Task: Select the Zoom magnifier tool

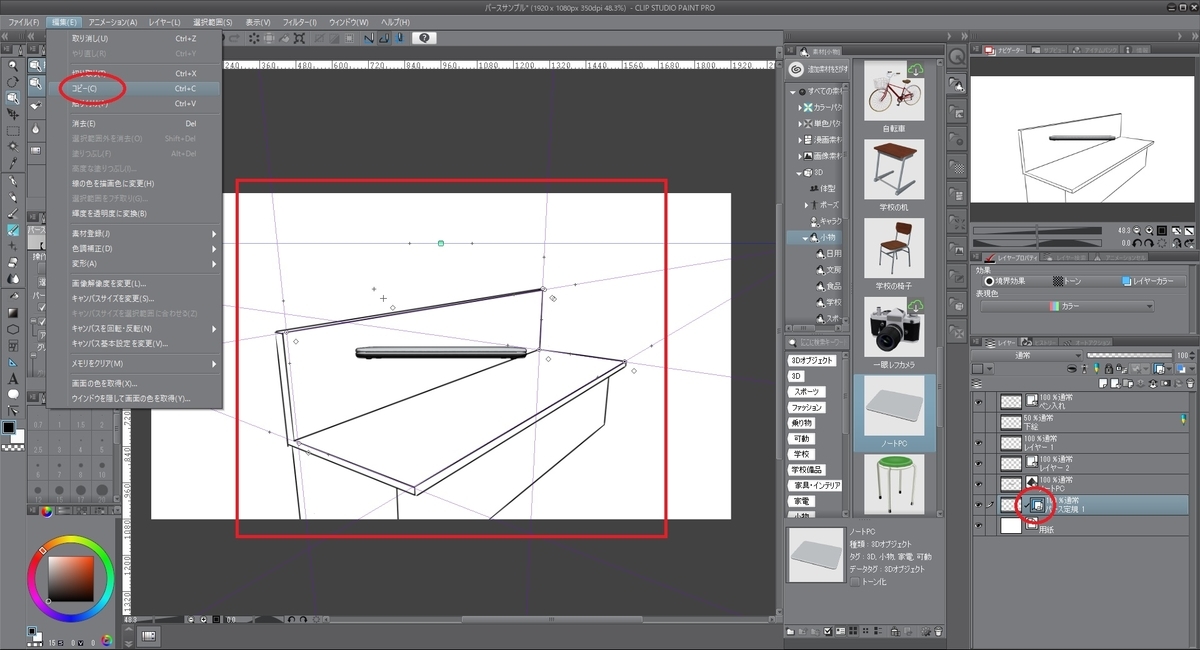Action: tap(13, 66)
